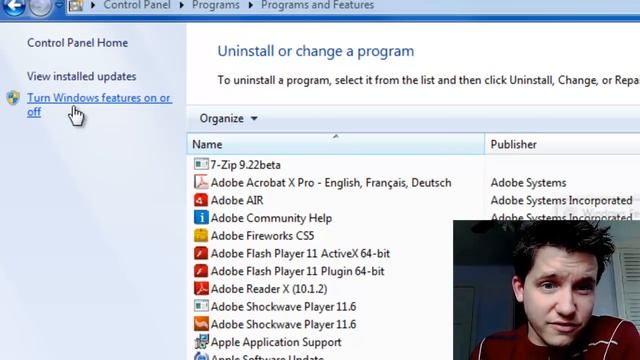This screenshot has width=640, height=360.
Task: Expand the arrow before Control Panel breadcrumb
Action: 93,6
